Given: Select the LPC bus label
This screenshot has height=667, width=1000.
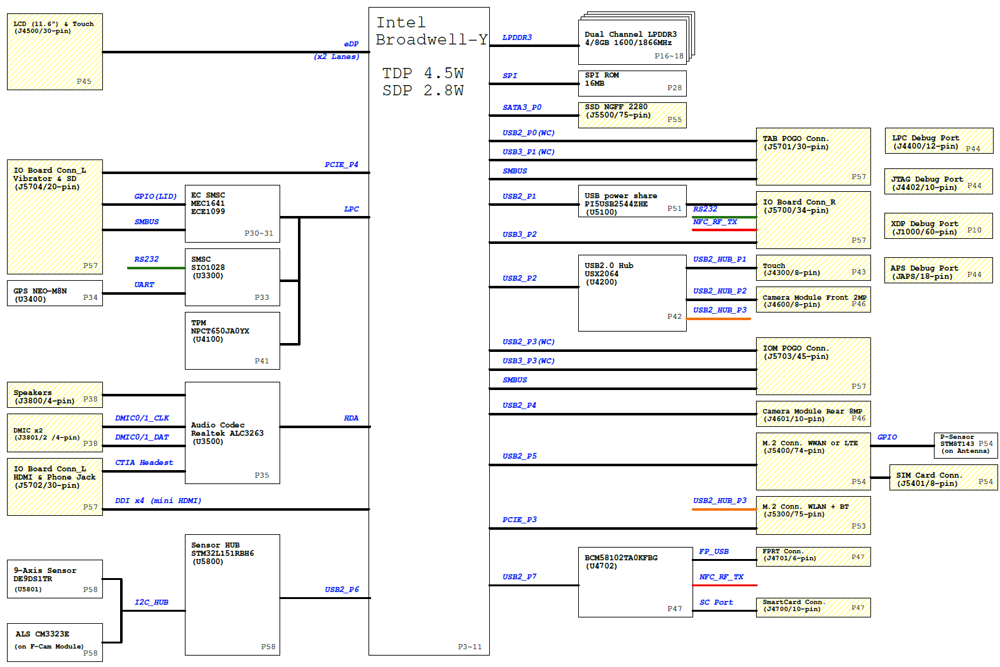Looking at the screenshot, I should 351,209.
